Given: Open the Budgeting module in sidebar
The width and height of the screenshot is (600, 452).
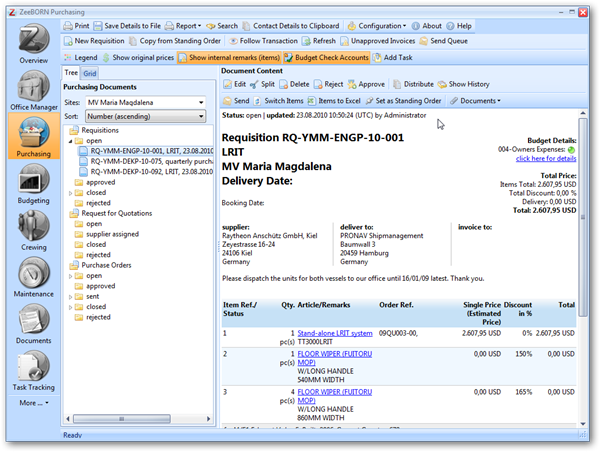Looking at the screenshot, I should click(x=29, y=187).
